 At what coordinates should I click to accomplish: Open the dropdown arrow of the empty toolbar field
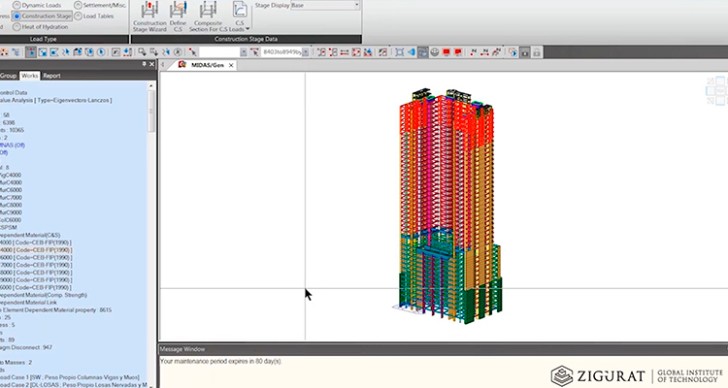(243, 52)
